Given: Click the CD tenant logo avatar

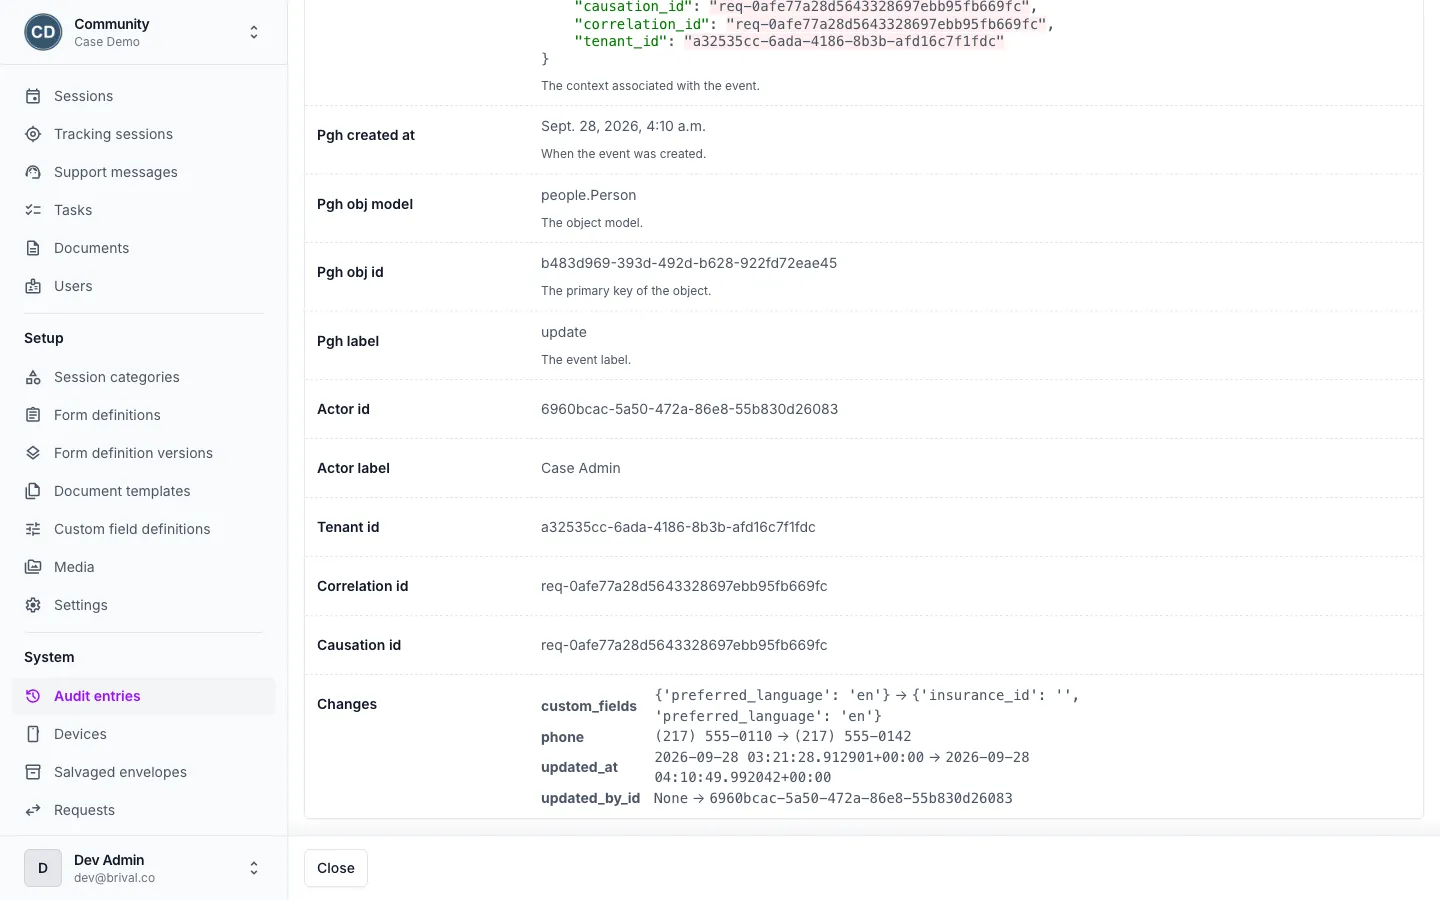Looking at the screenshot, I should [x=43, y=32].
